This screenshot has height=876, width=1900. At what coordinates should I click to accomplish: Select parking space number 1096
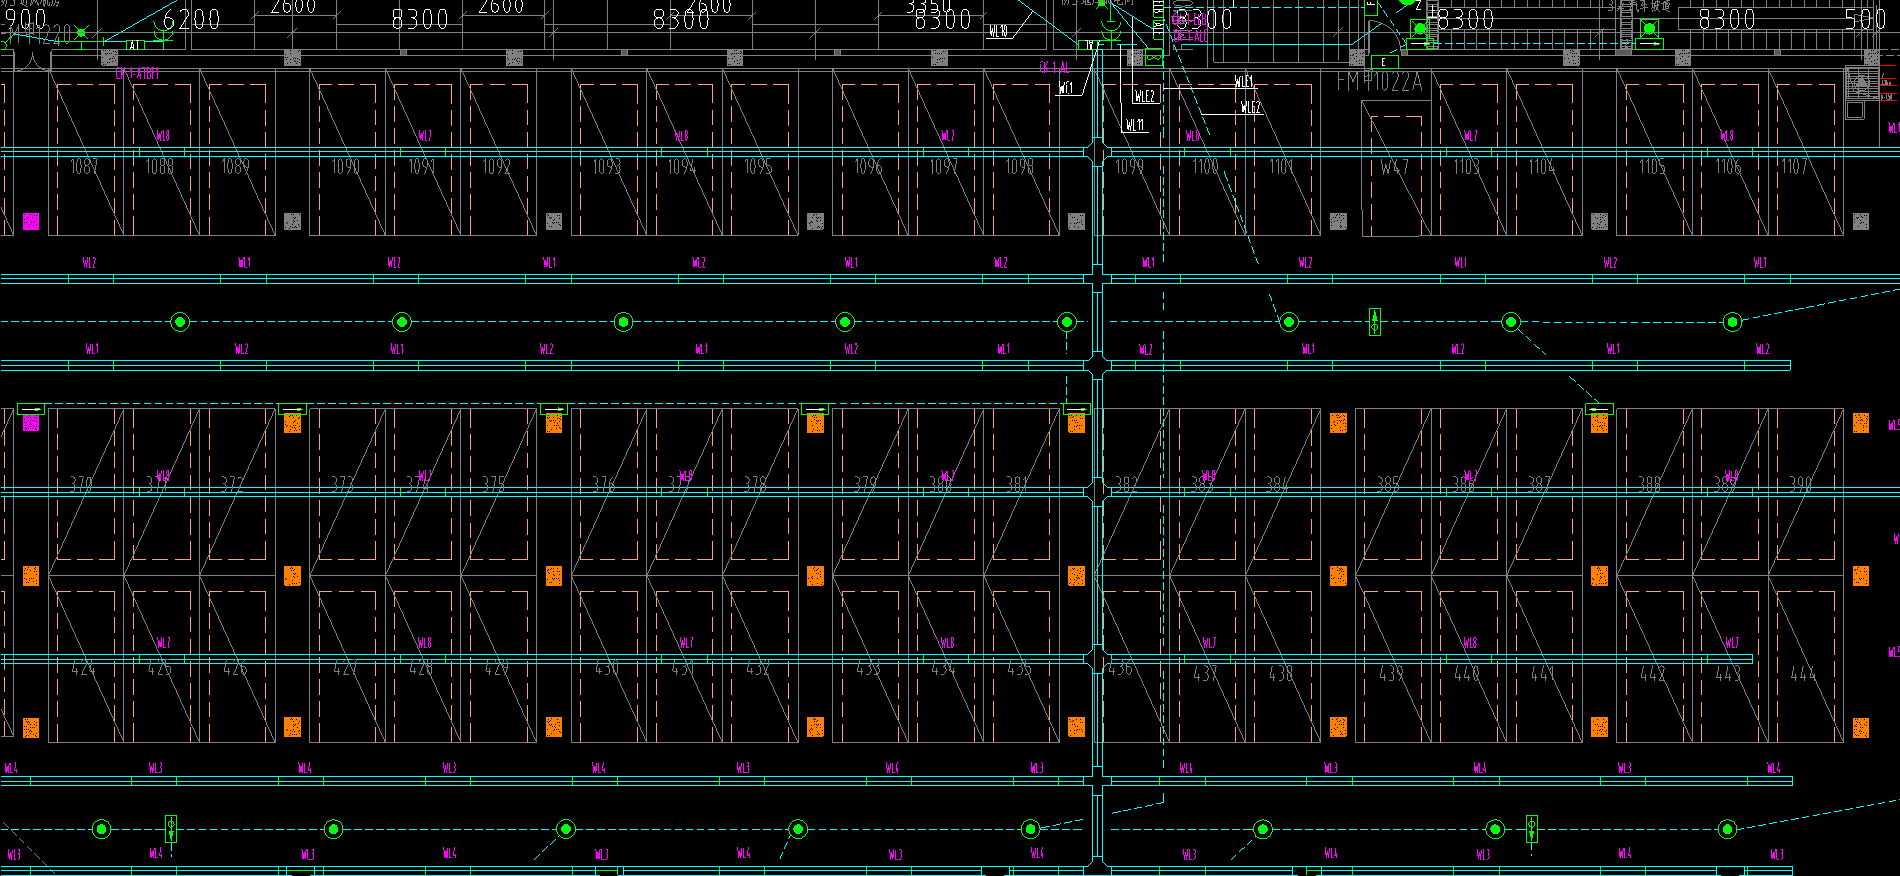[868, 166]
